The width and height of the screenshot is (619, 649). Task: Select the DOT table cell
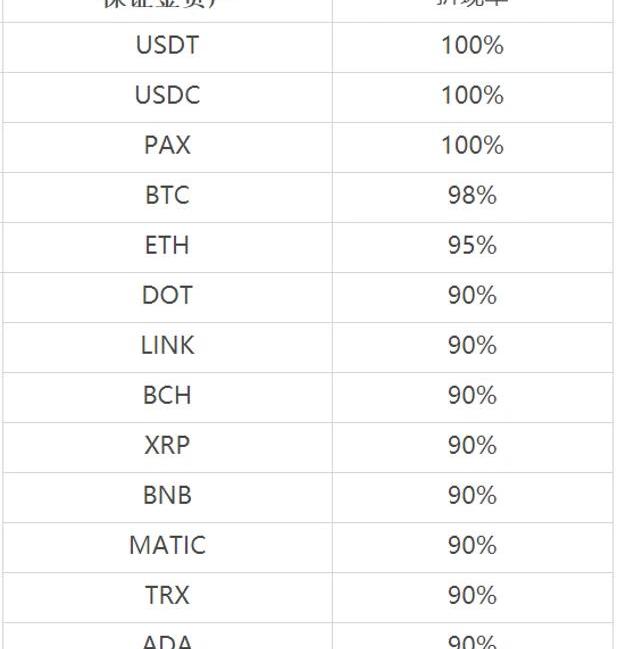click(x=167, y=296)
